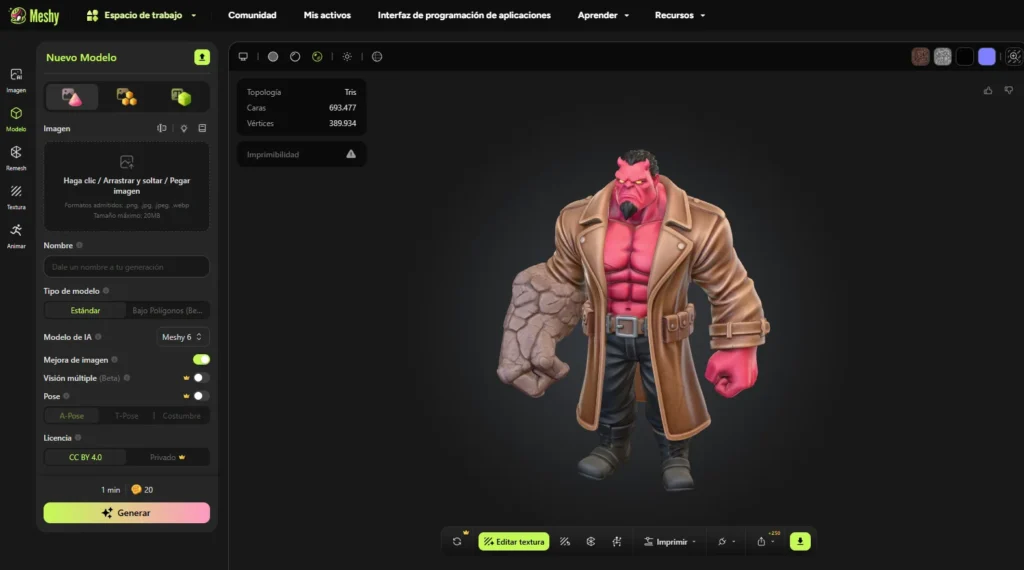Click the thumbs up icon

(988, 90)
